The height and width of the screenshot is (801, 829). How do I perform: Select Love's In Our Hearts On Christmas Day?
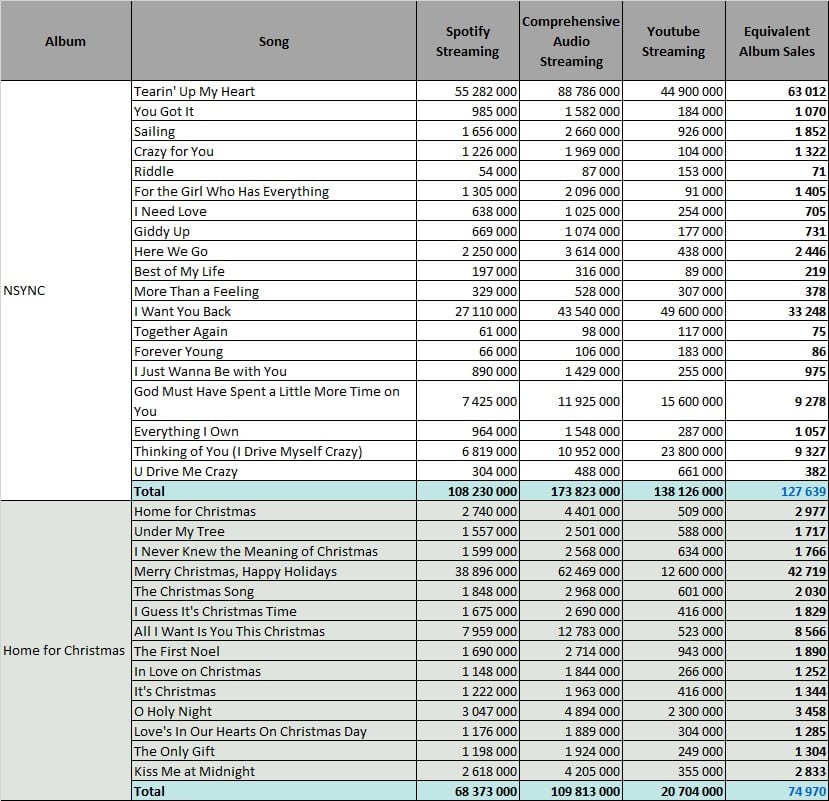[x=274, y=731]
